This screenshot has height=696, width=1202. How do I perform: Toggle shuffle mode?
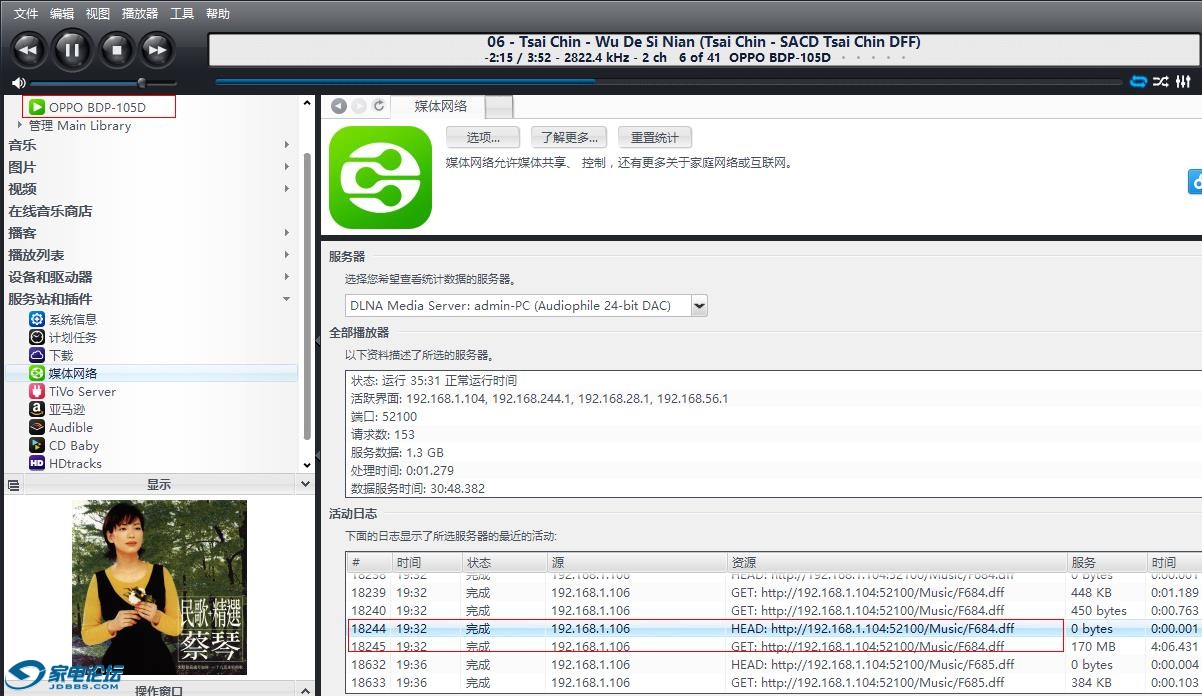pyautogui.click(x=1160, y=82)
